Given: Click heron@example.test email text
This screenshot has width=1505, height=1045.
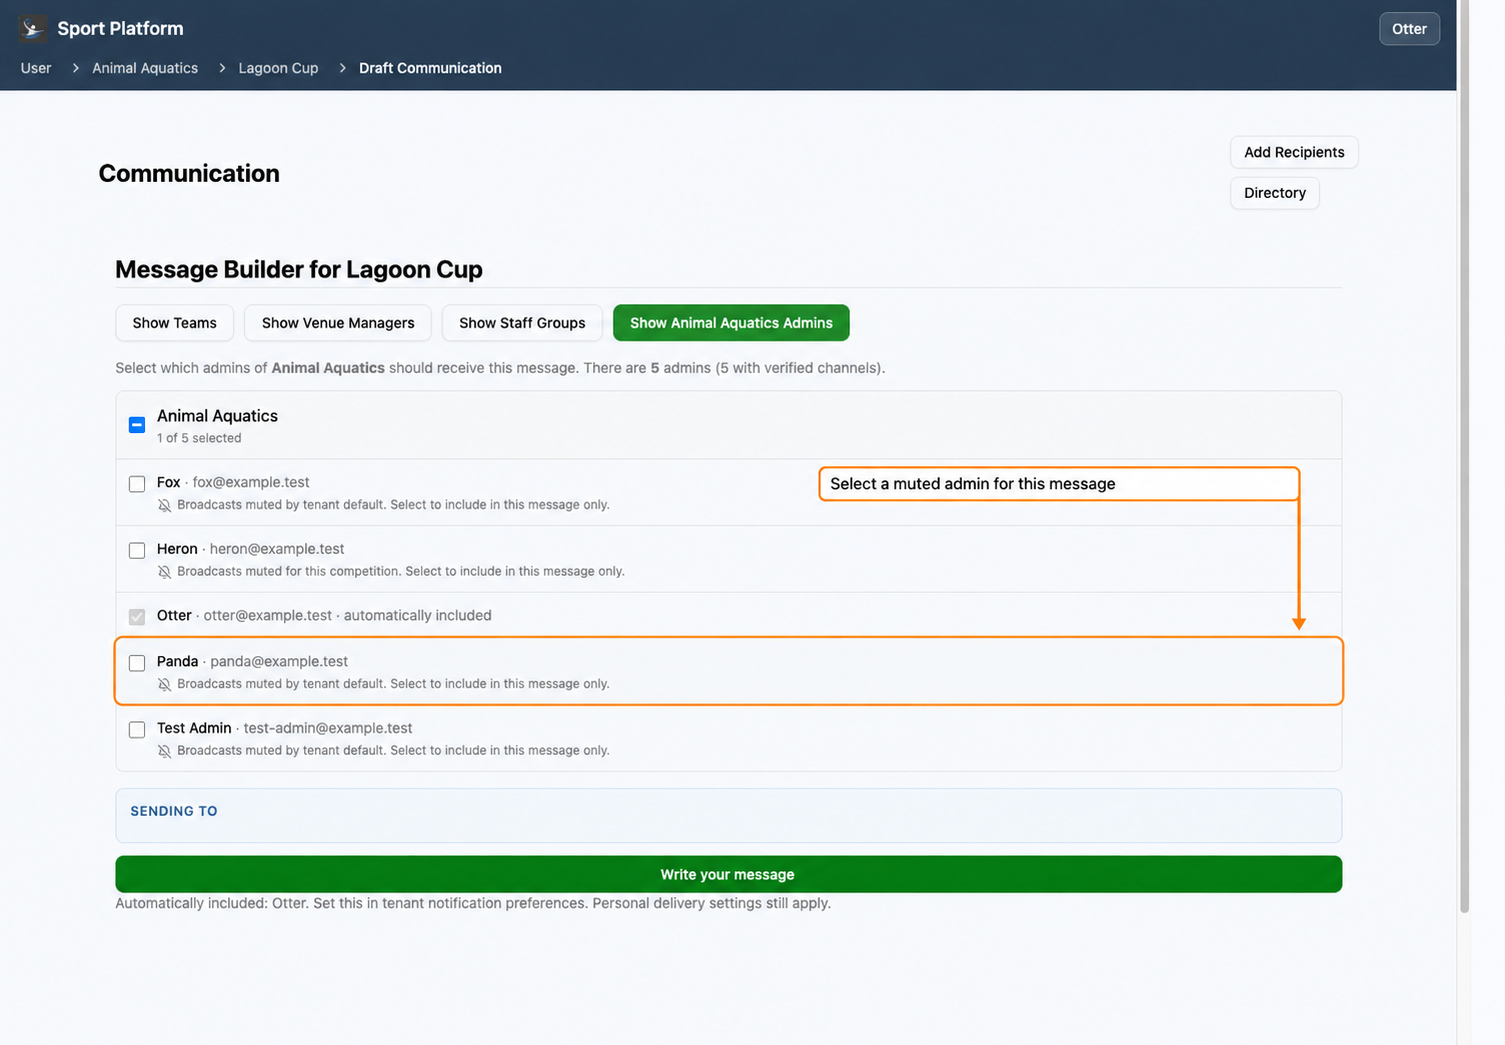Looking at the screenshot, I should (x=277, y=549).
